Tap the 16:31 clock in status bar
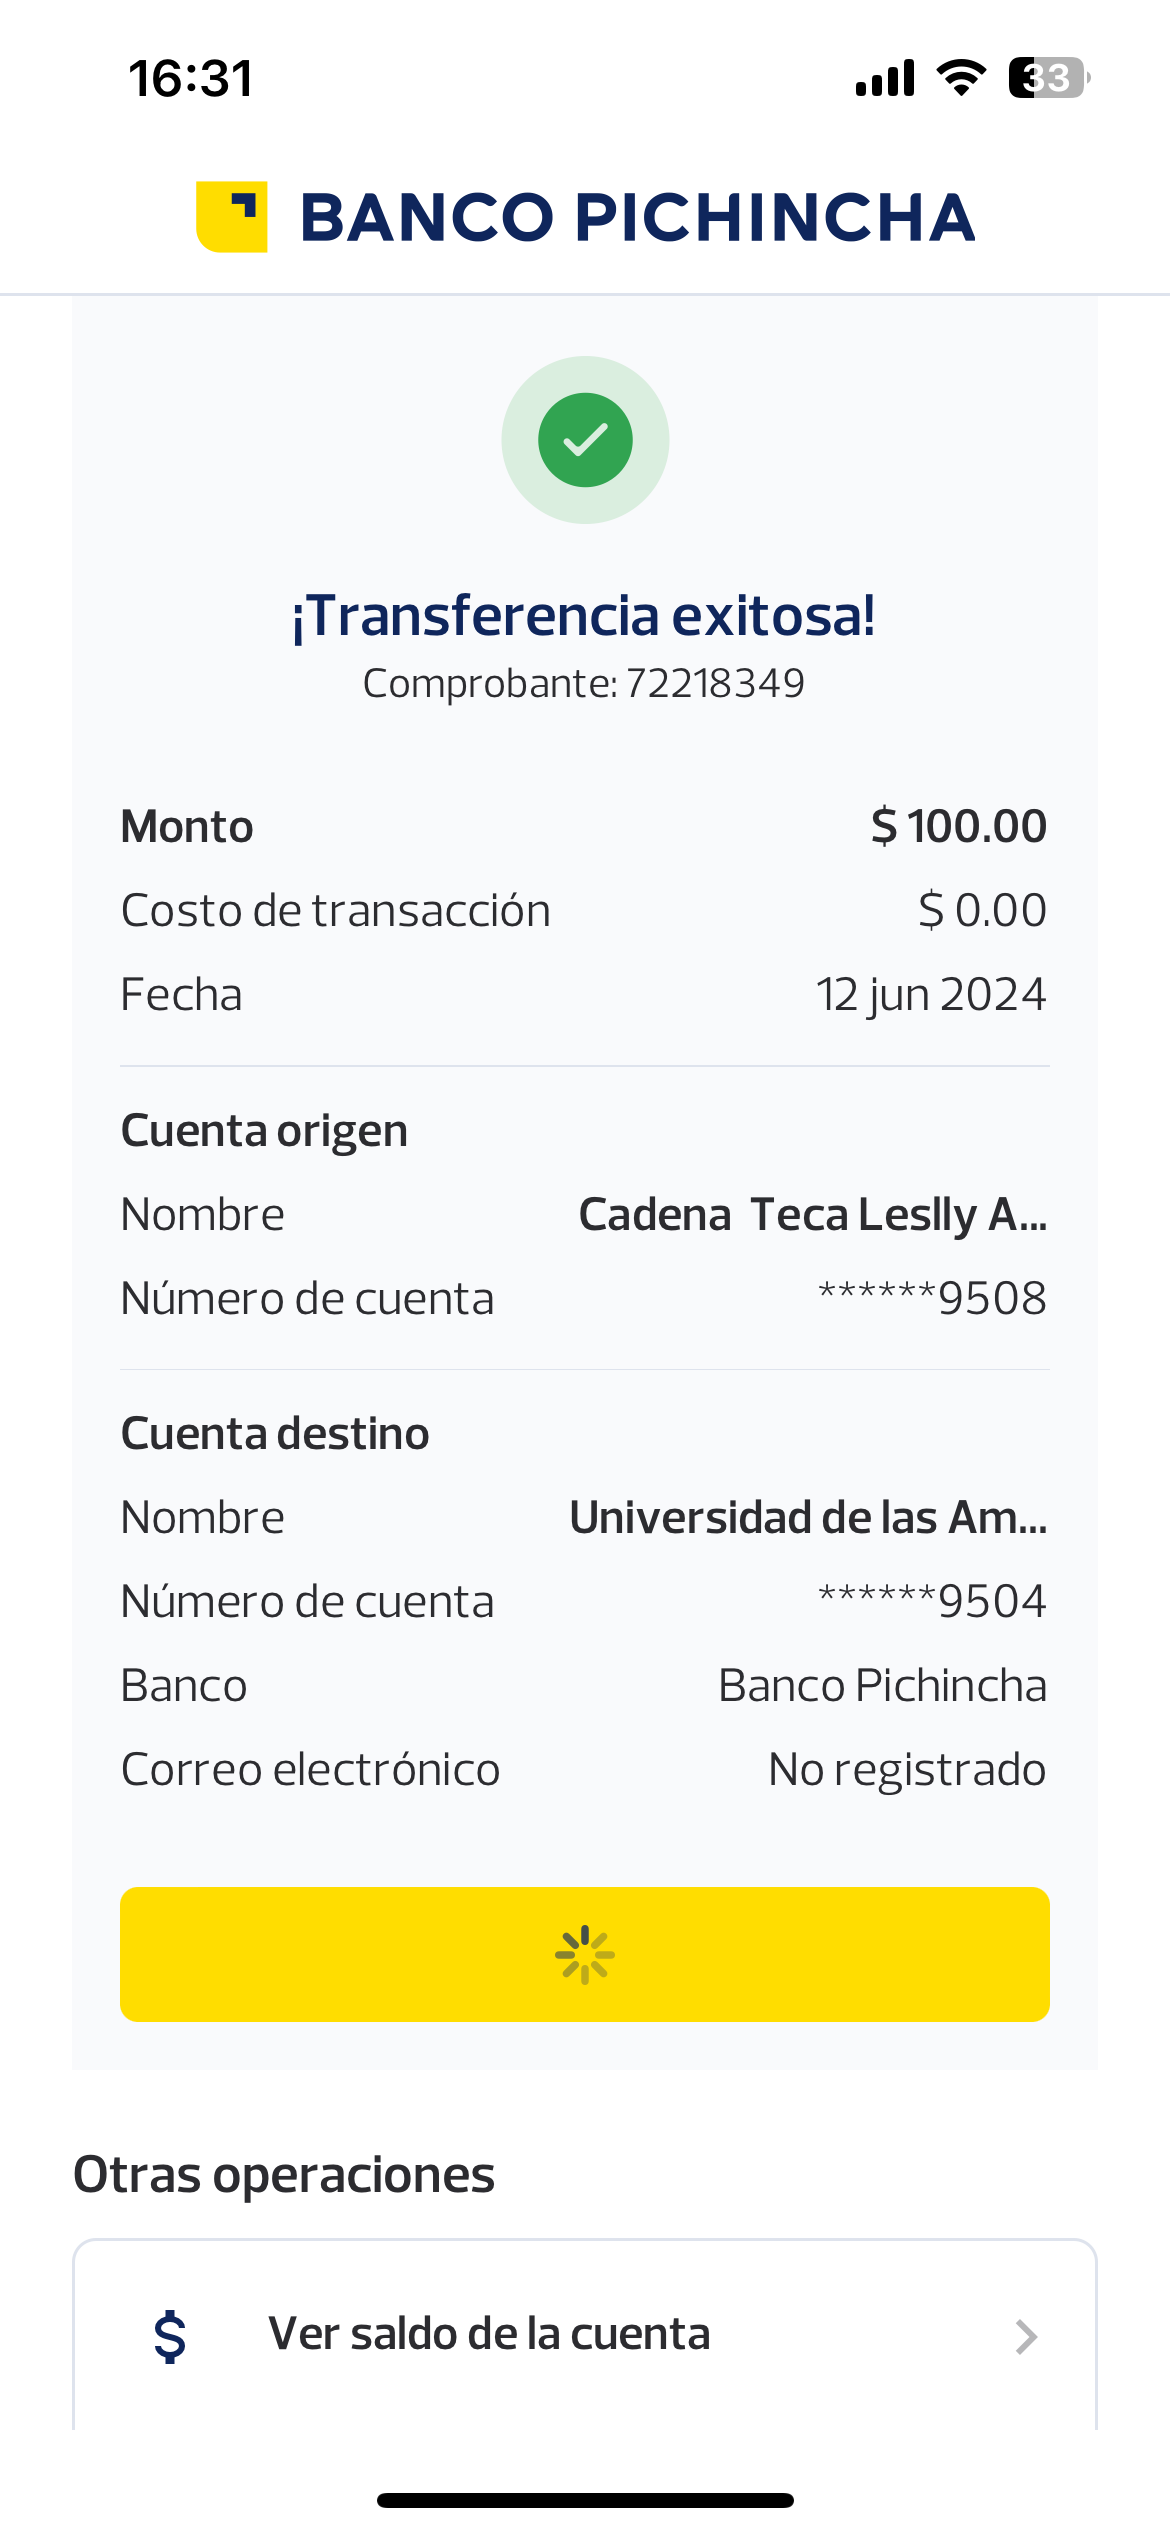 tap(190, 78)
